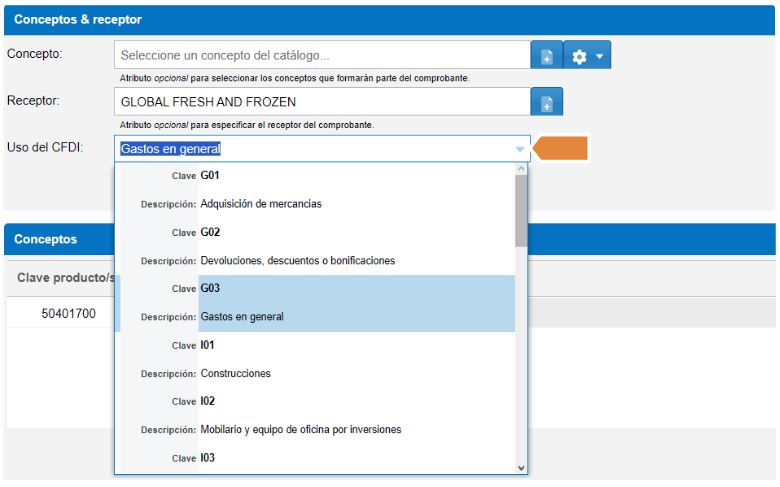Collapse the Uso del CFDI dropdown arrow
Viewport: 780px width, 487px height.
[519, 149]
